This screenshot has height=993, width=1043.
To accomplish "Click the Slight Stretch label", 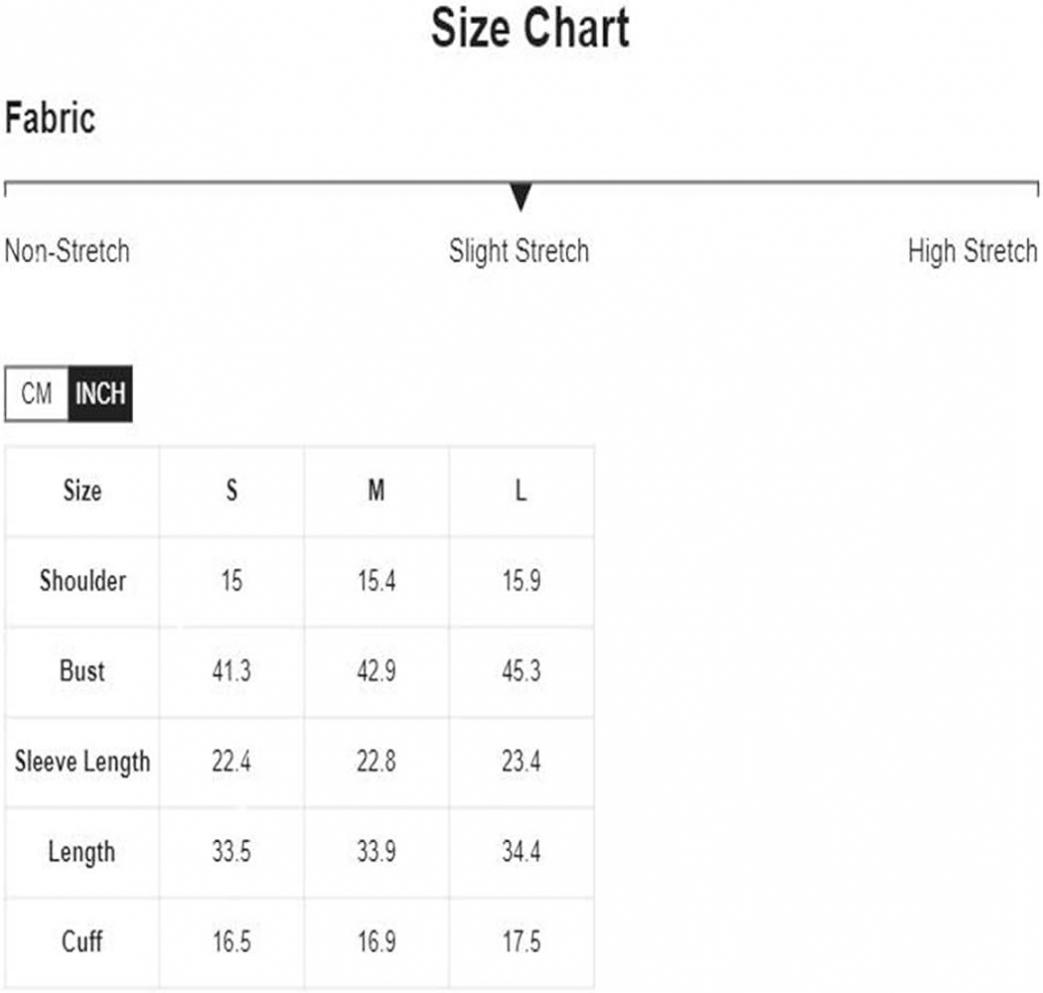I will coord(519,251).
